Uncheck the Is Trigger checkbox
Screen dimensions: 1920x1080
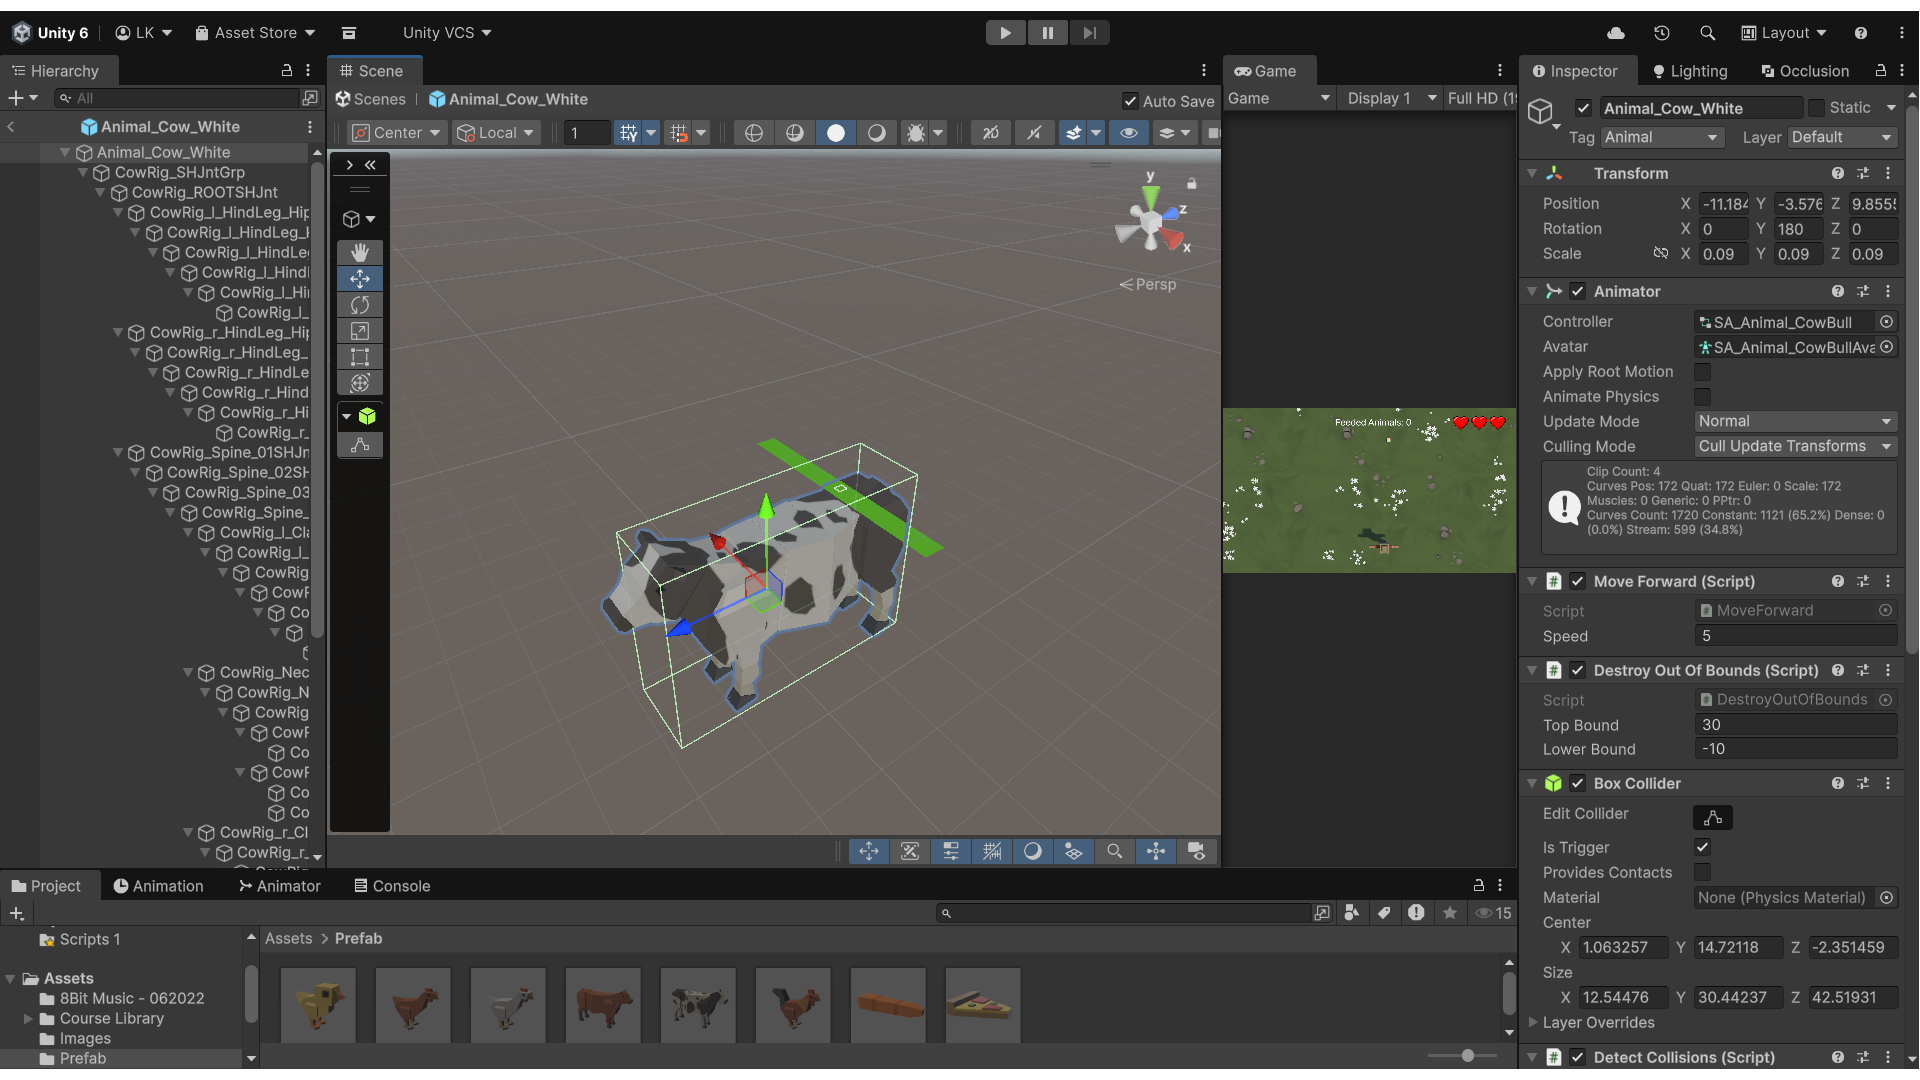pos(1702,847)
